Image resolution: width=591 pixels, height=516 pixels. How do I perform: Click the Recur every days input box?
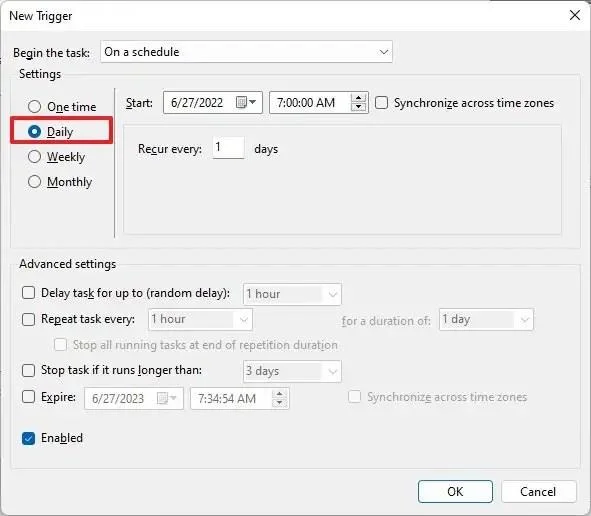click(228, 147)
